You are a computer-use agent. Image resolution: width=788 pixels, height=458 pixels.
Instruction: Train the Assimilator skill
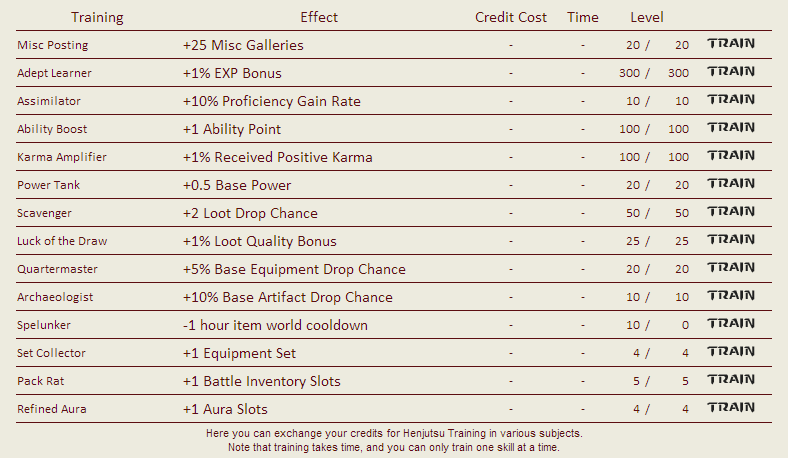pyautogui.click(x=731, y=100)
